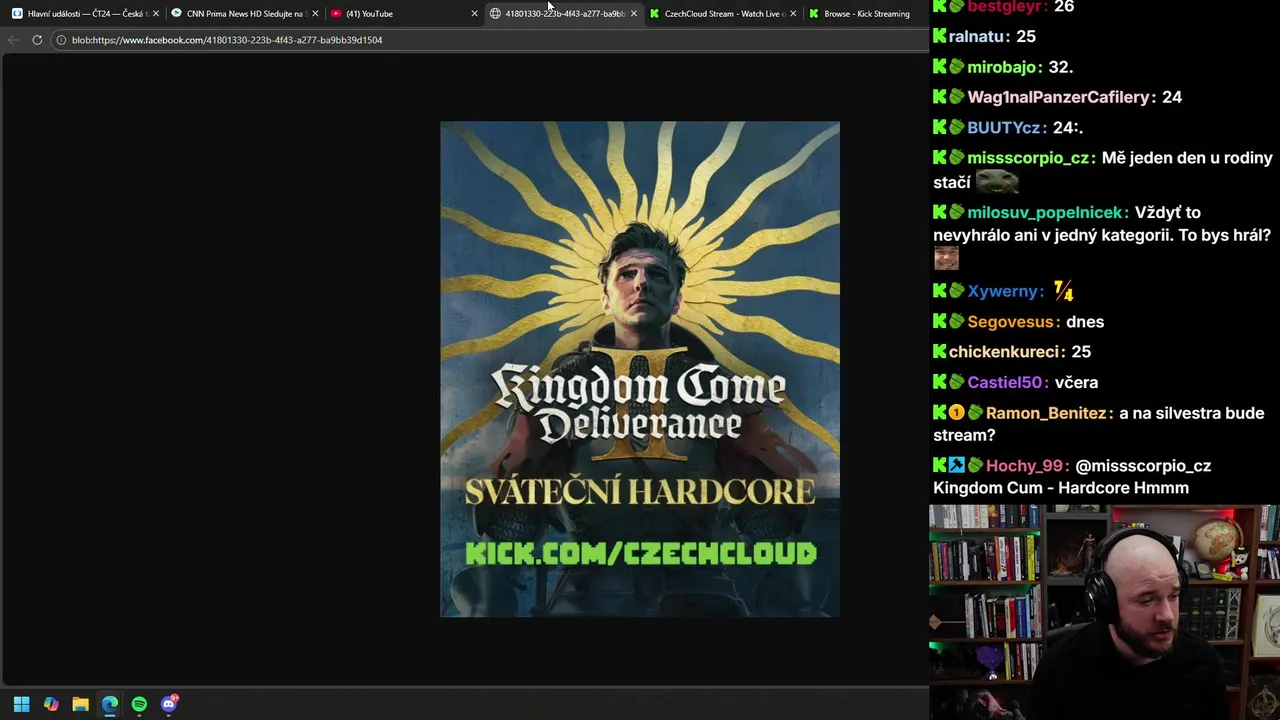Image resolution: width=1280 pixels, height=720 pixels.
Task: Close the YouTube tab
Action: coord(474,14)
